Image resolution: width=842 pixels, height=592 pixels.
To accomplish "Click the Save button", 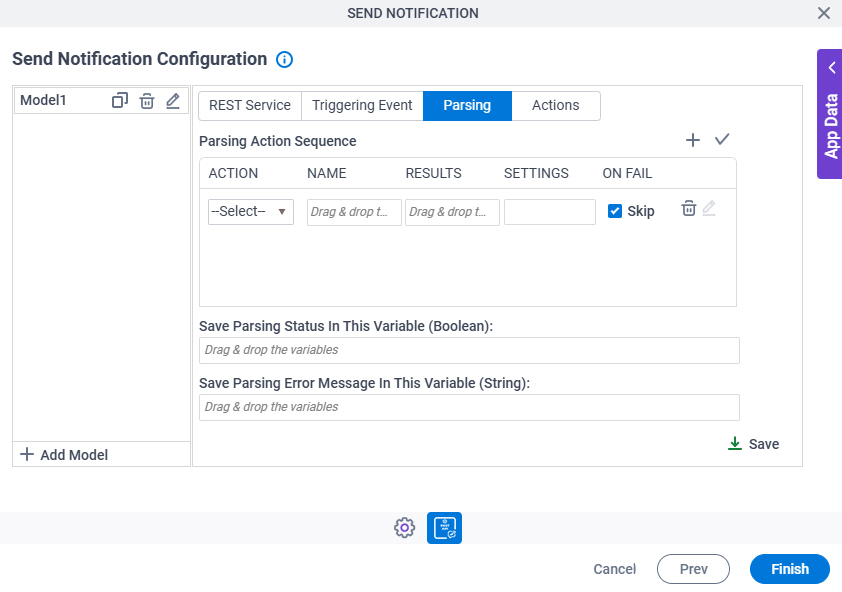I will tap(753, 444).
